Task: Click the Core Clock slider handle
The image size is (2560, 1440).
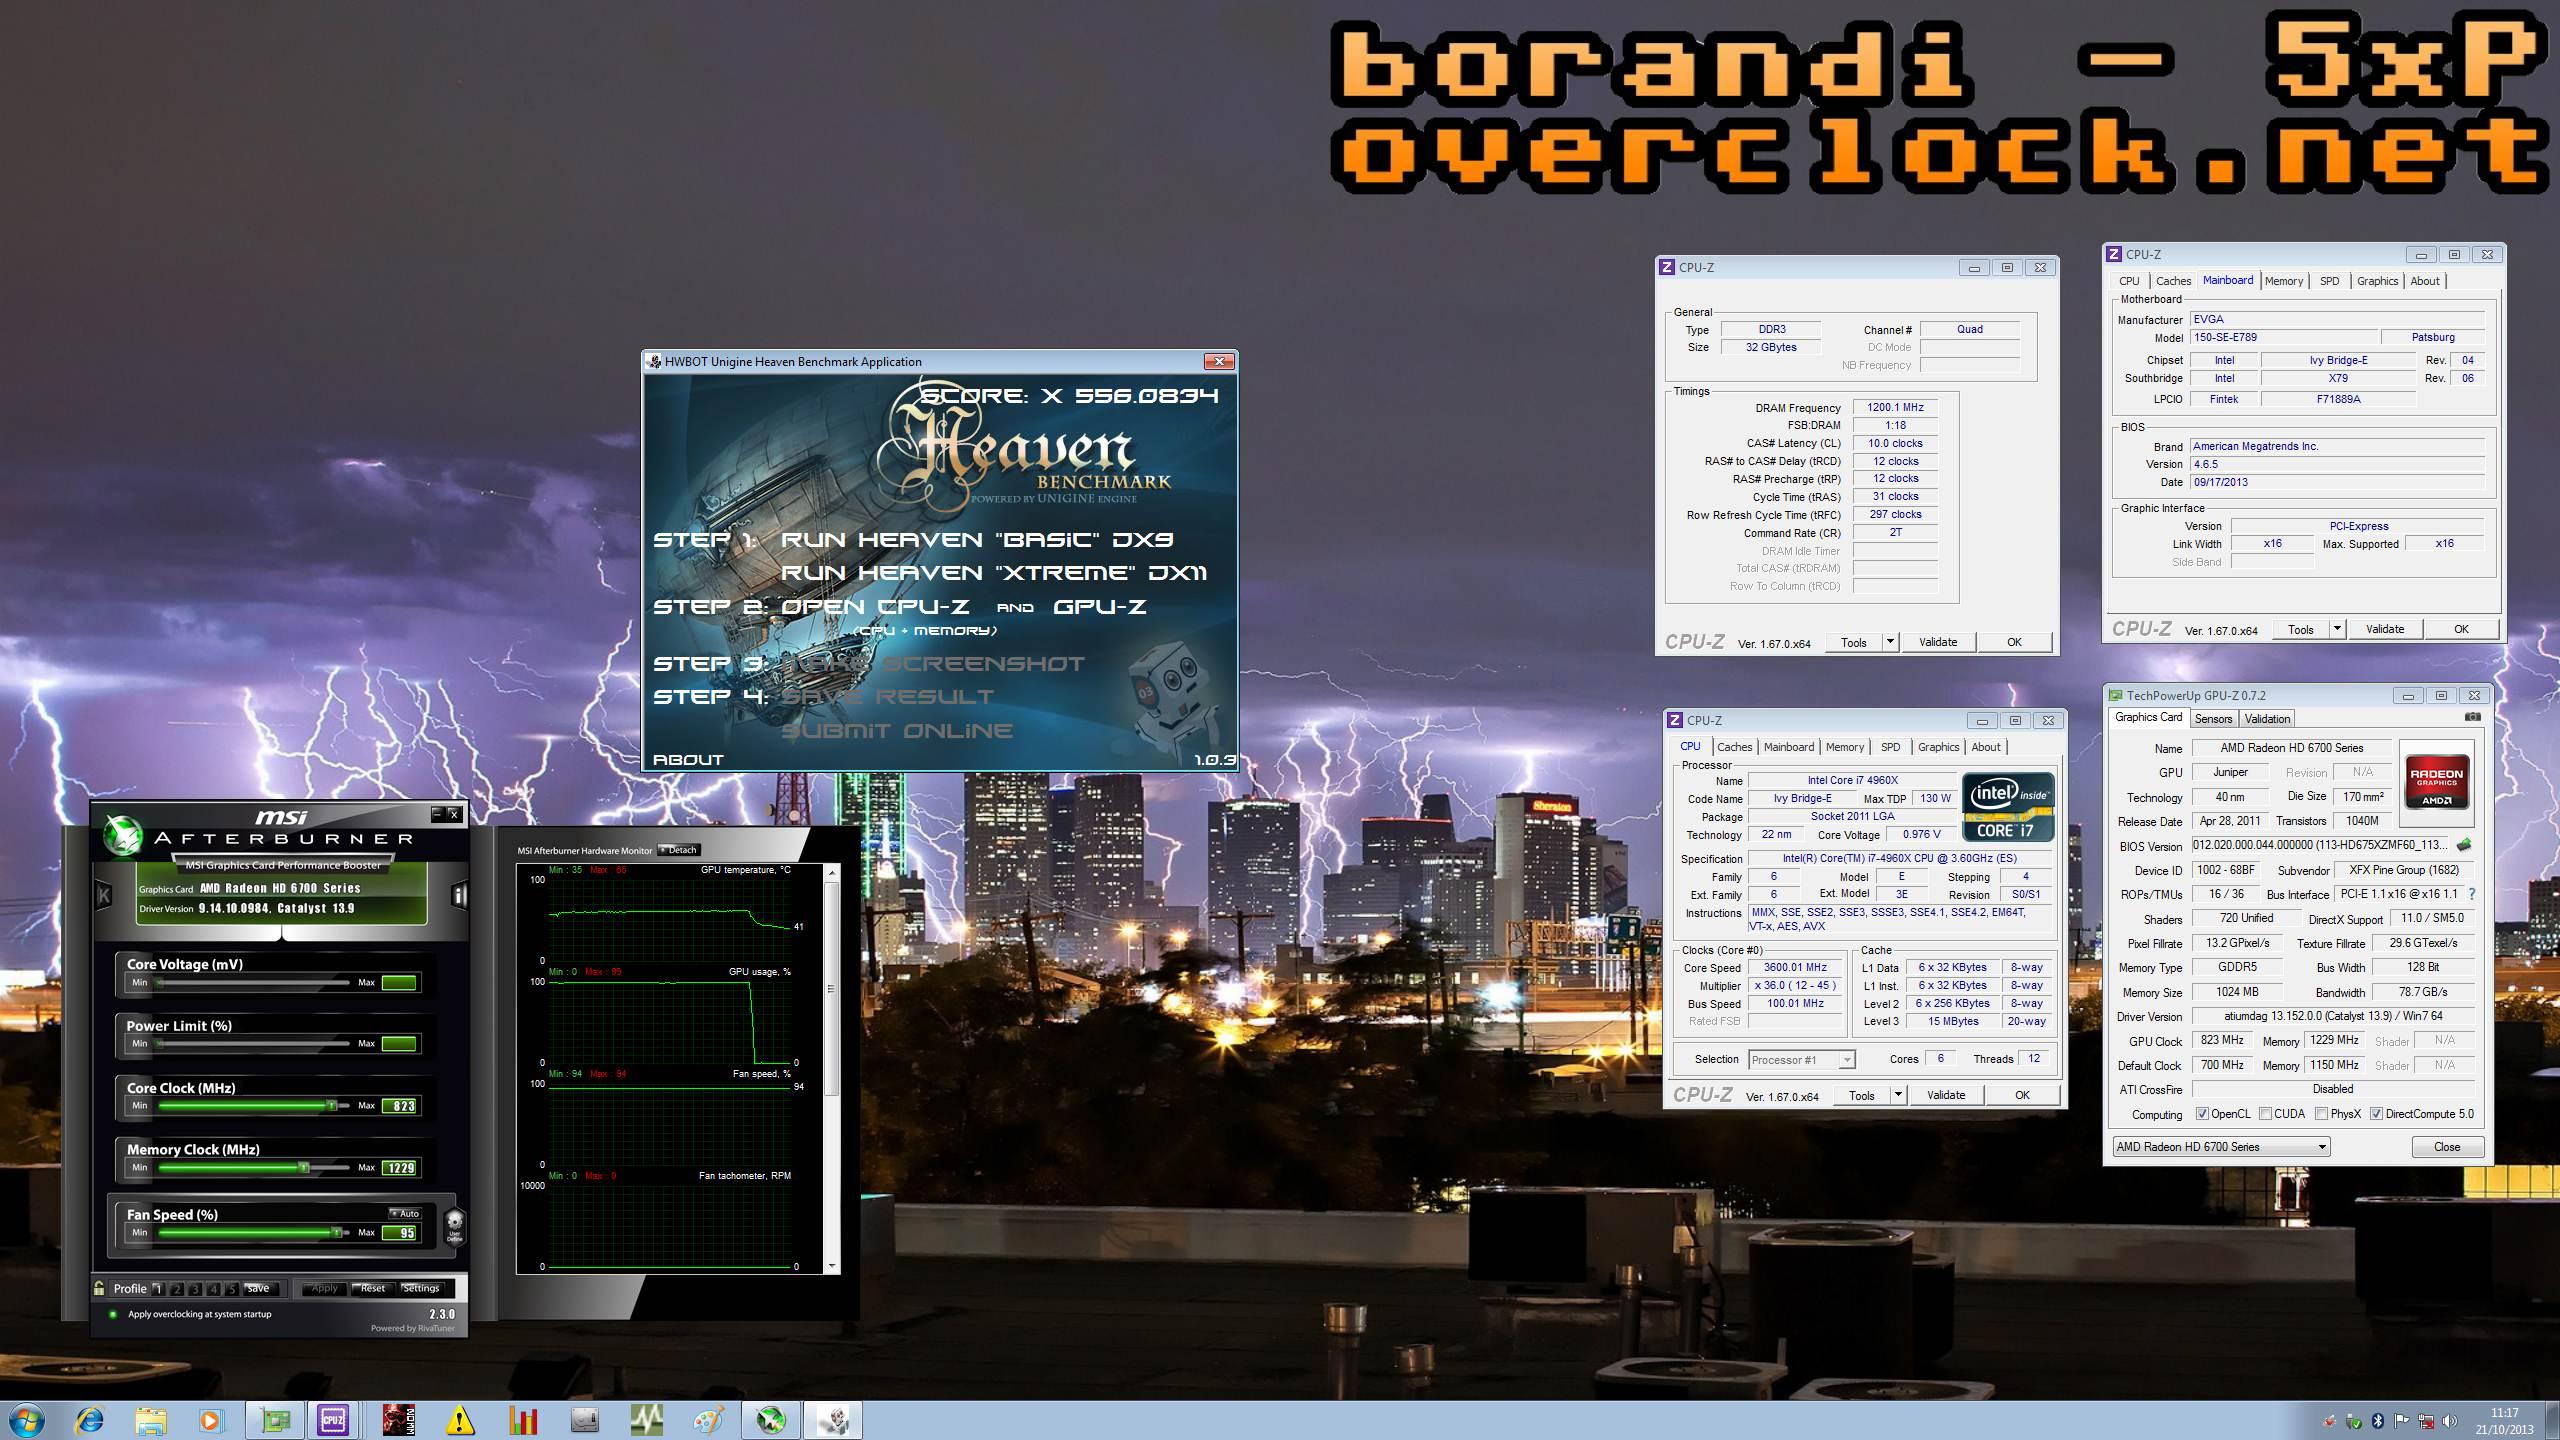Action: tap(331, 1106)
